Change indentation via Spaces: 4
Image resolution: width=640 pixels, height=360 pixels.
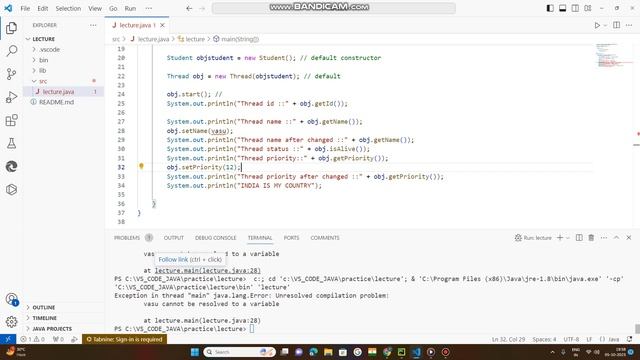click(x=544, y=339)
